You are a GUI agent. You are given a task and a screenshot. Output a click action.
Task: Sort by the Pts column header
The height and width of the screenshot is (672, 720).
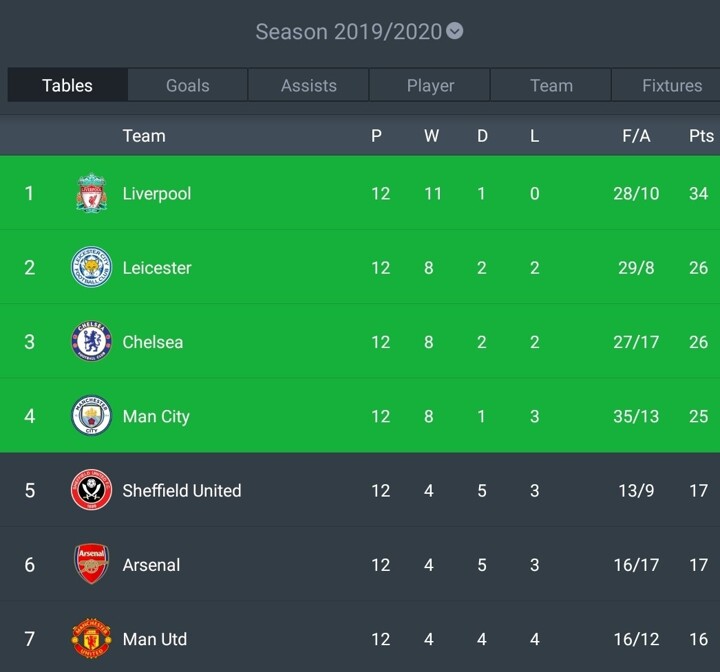pos(701,136)
